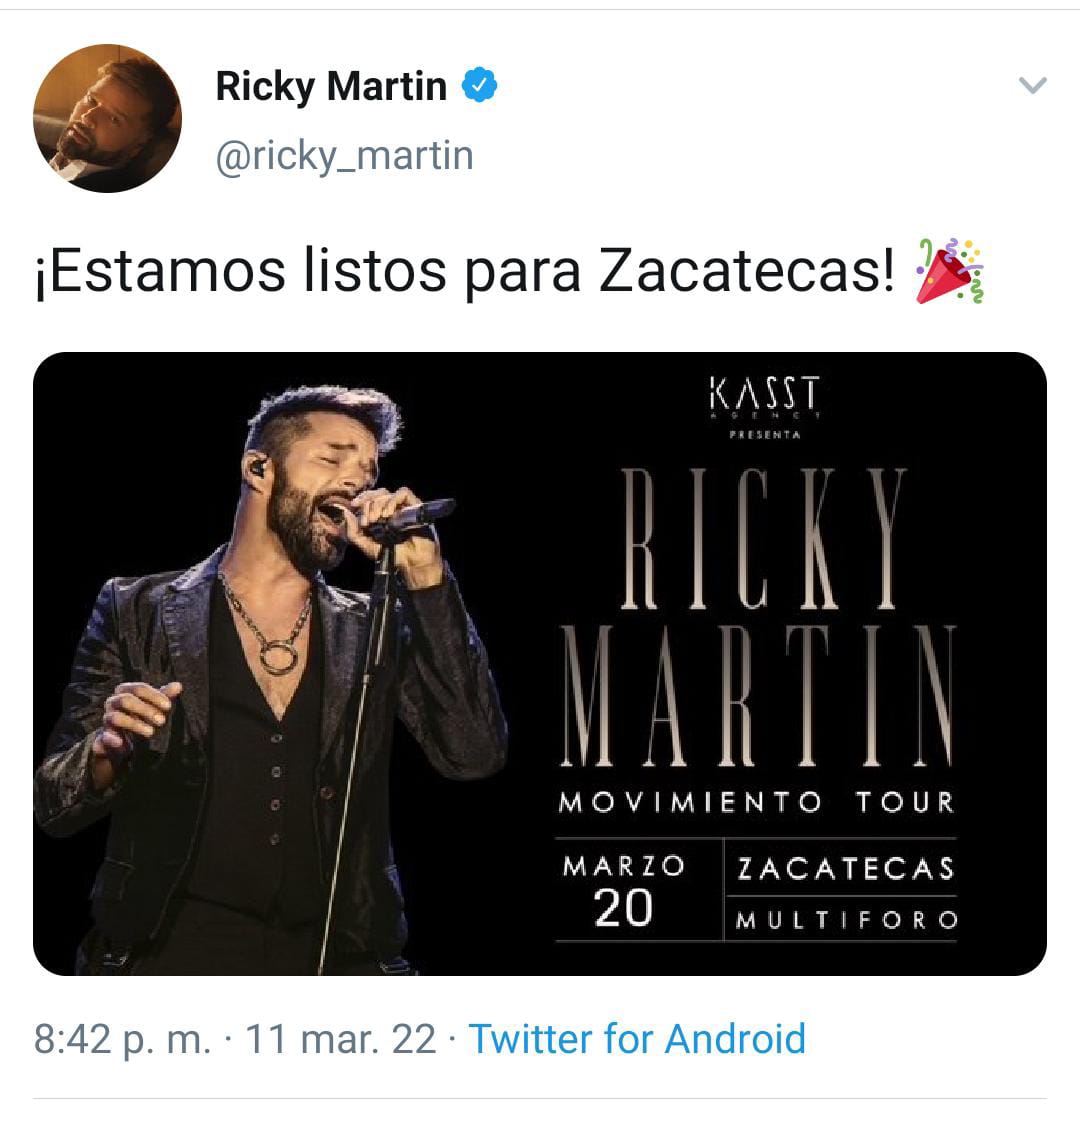
Task: Click the Marzo 20 date block
Action: [x=623, y=890]
